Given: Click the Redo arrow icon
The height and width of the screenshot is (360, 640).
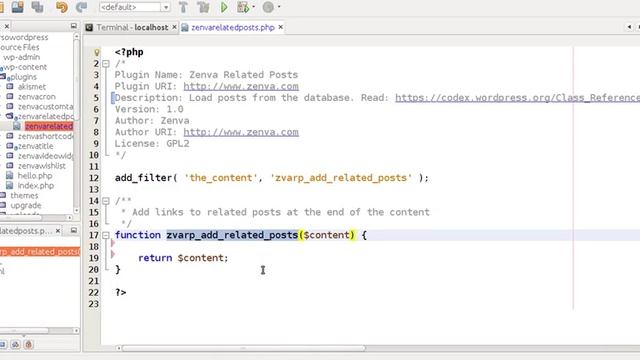Looking at the screenshot, I should 82,7.
